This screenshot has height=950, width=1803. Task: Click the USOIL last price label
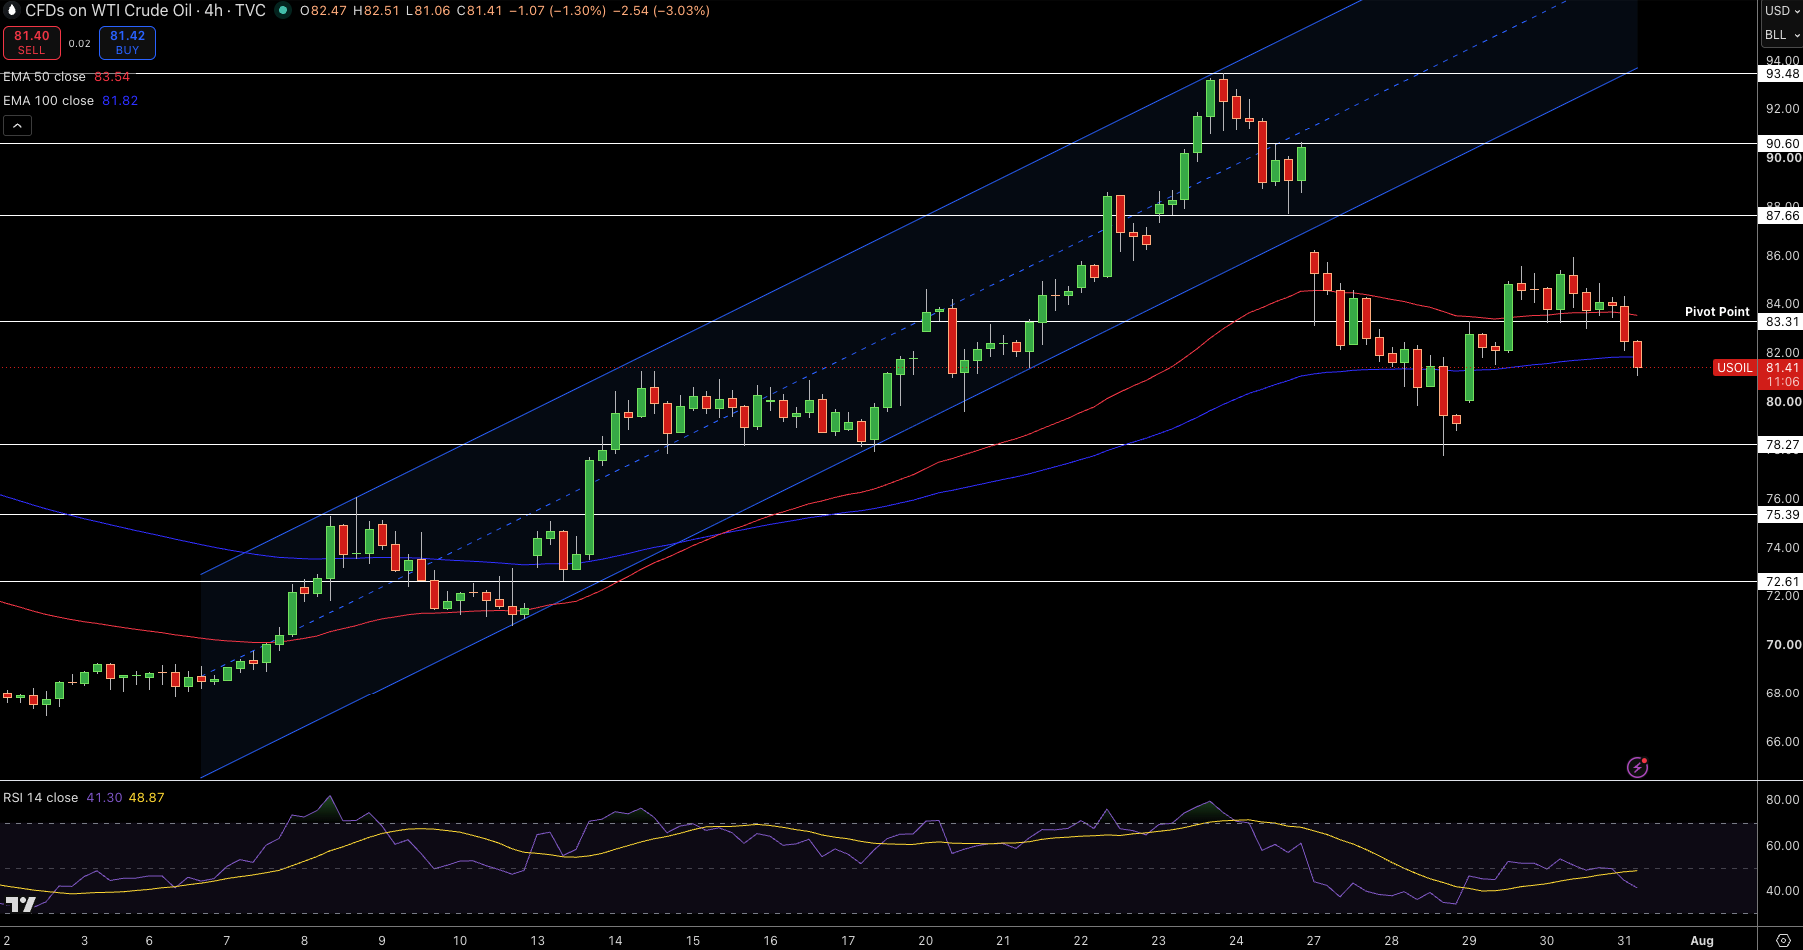coord(1735,368)
